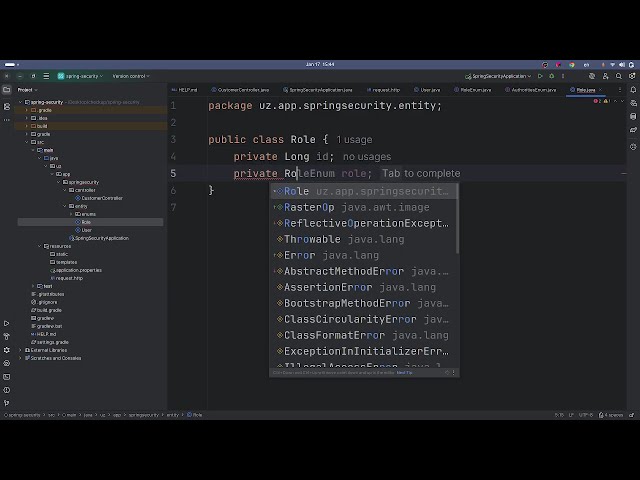Screen dimensions: 640x480
Task: Select Role completion suggestion
Action: coord(364,191)
